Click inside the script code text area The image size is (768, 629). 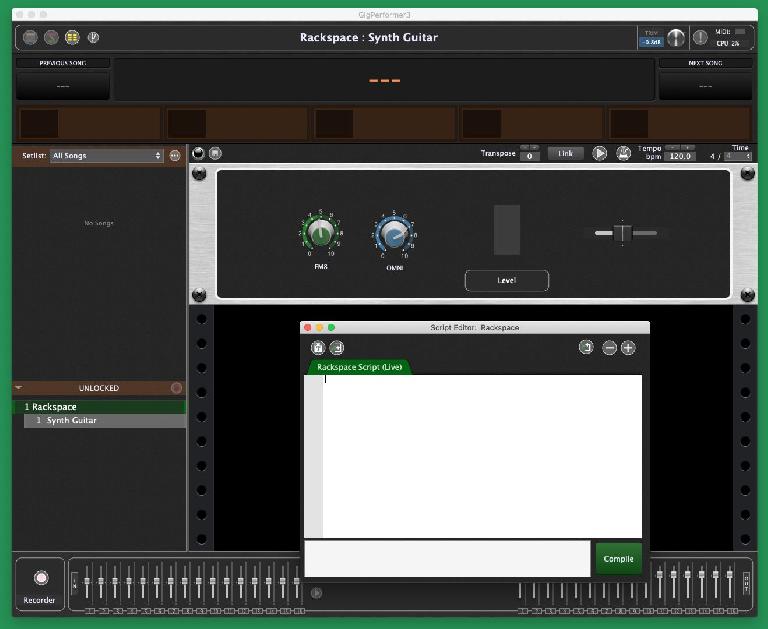pyautogui.click(x=482, y=456)
